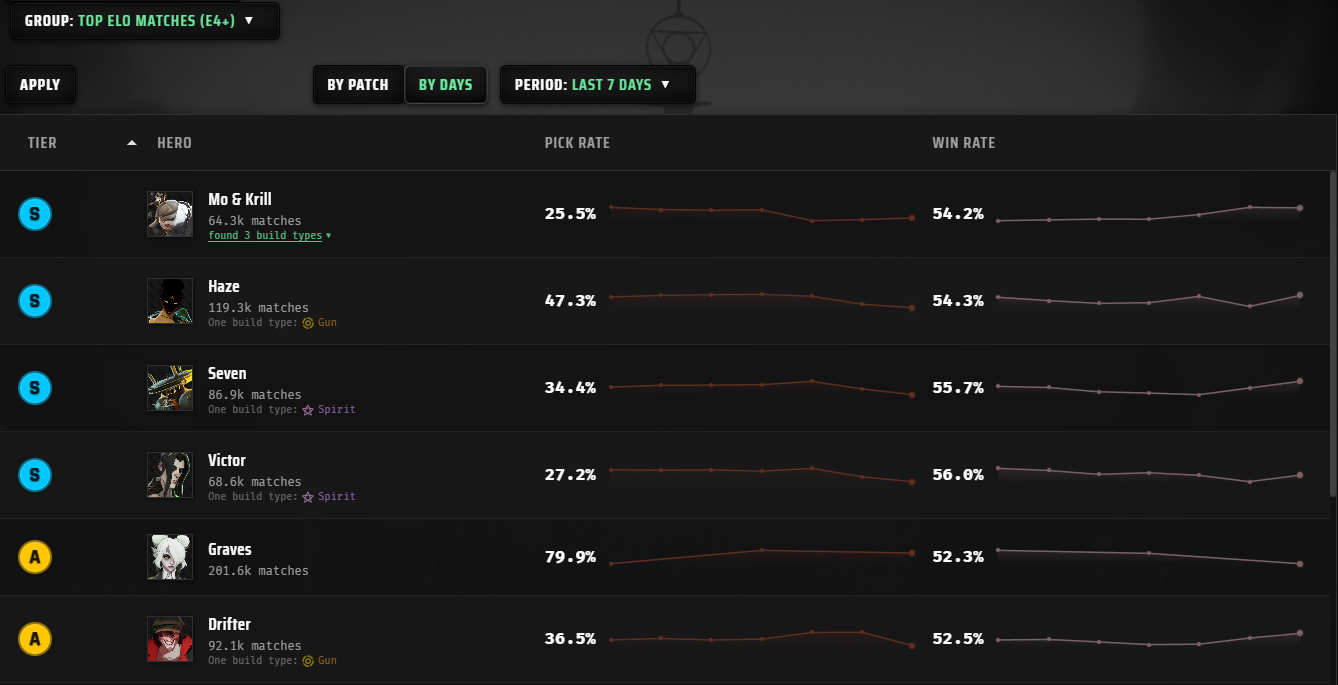Sort table by Tier column
Image resolution: width=1338 pixels, height=685 pixels.
point(42,143)
